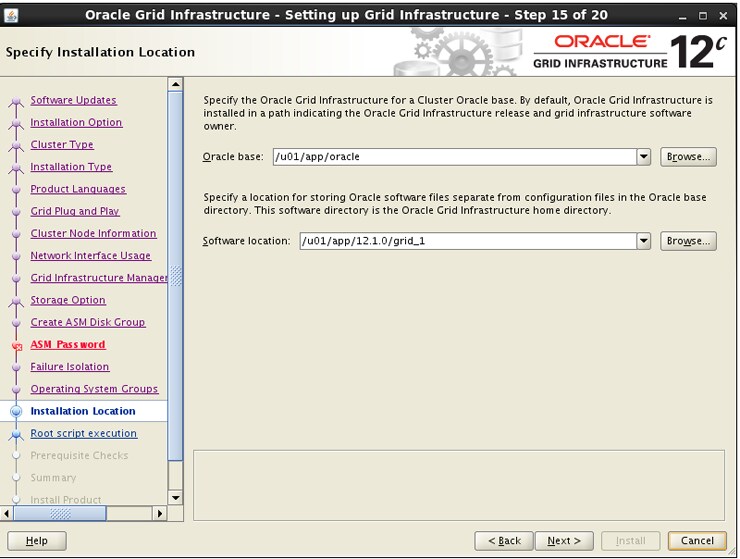Viewport: 740px width, 559px height.
Task: Jump to Network Interface Usage step
Action: pyautogui.click(x=91, y=255)
